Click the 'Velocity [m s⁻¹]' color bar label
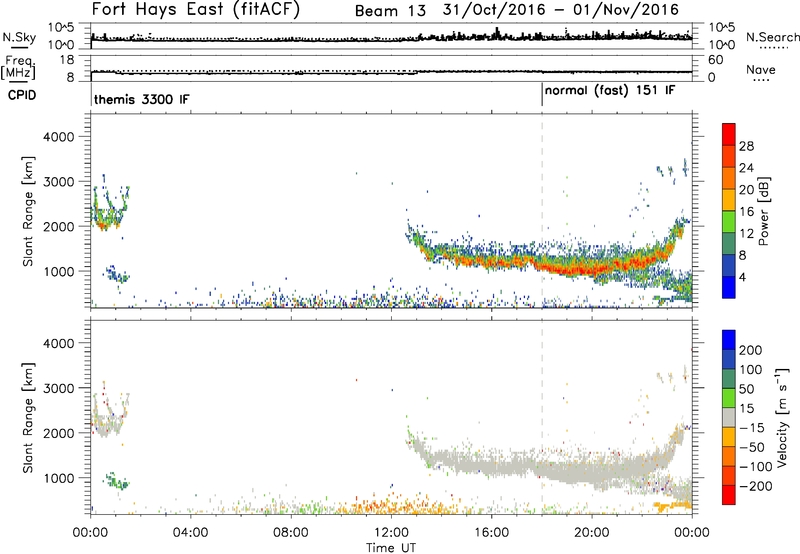This screenshot has height=554, width=800. pyautogui.click(x=782, y=417)
